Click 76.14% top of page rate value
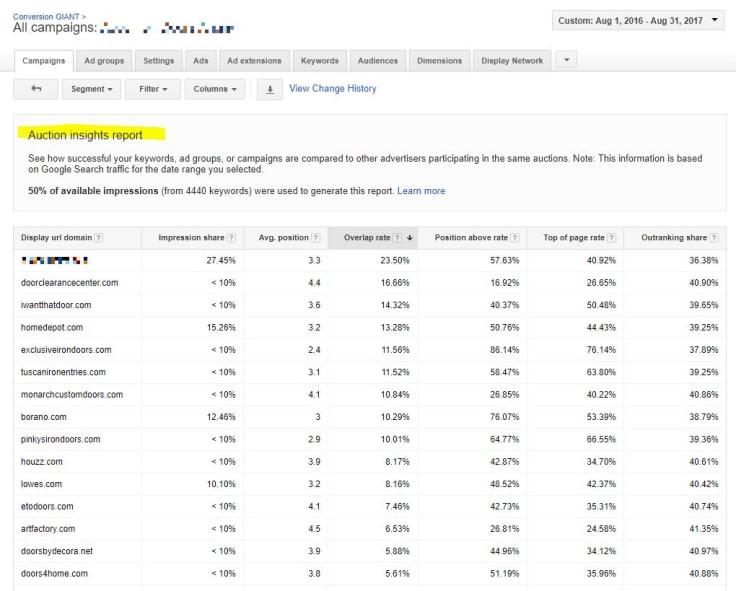 (601, 350)
